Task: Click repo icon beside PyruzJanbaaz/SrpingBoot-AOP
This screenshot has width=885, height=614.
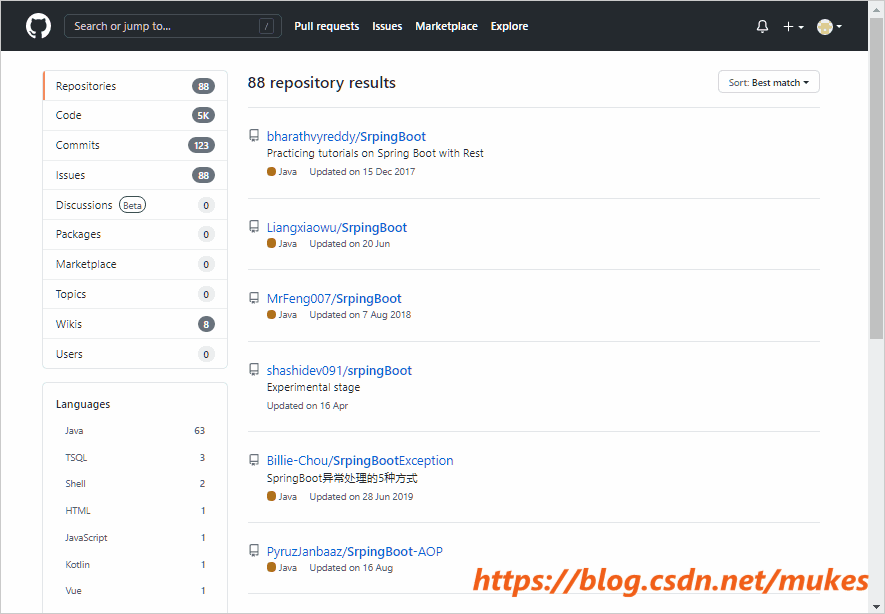Action: [254, 550]
